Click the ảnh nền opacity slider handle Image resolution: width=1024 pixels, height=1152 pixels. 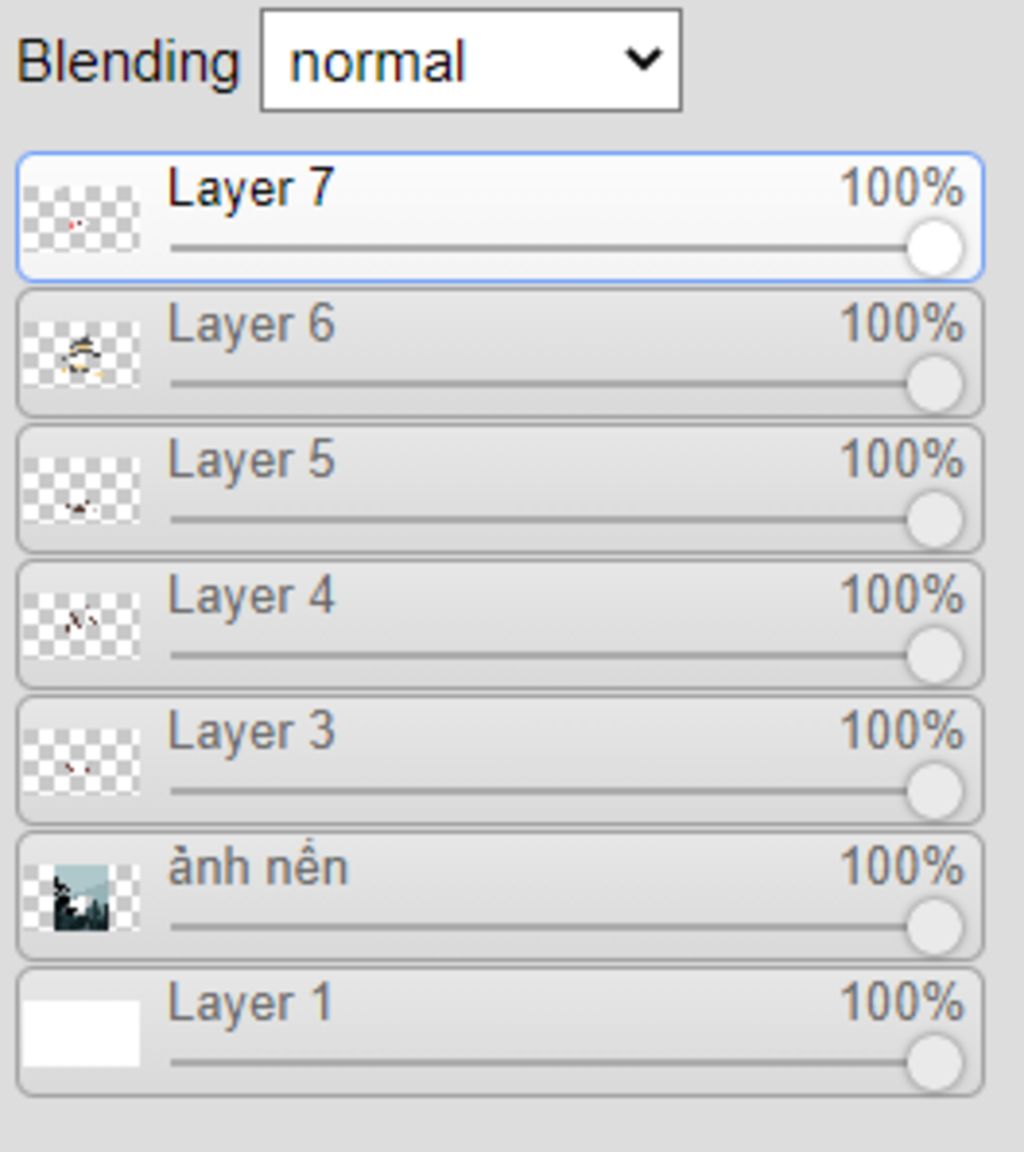tap(934, 926)
